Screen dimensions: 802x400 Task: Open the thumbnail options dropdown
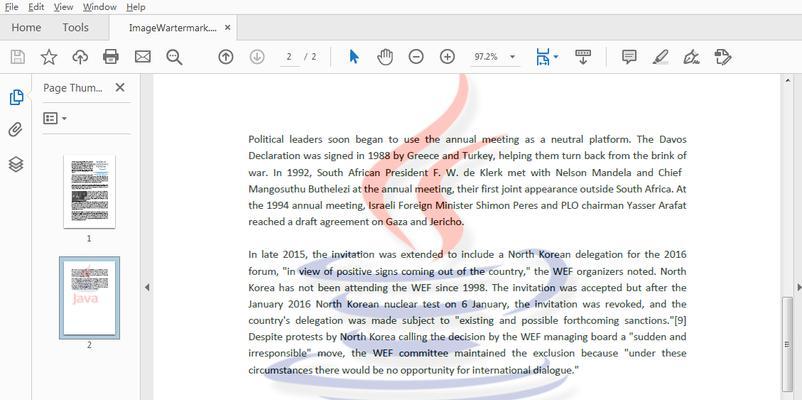pos(55,119)
